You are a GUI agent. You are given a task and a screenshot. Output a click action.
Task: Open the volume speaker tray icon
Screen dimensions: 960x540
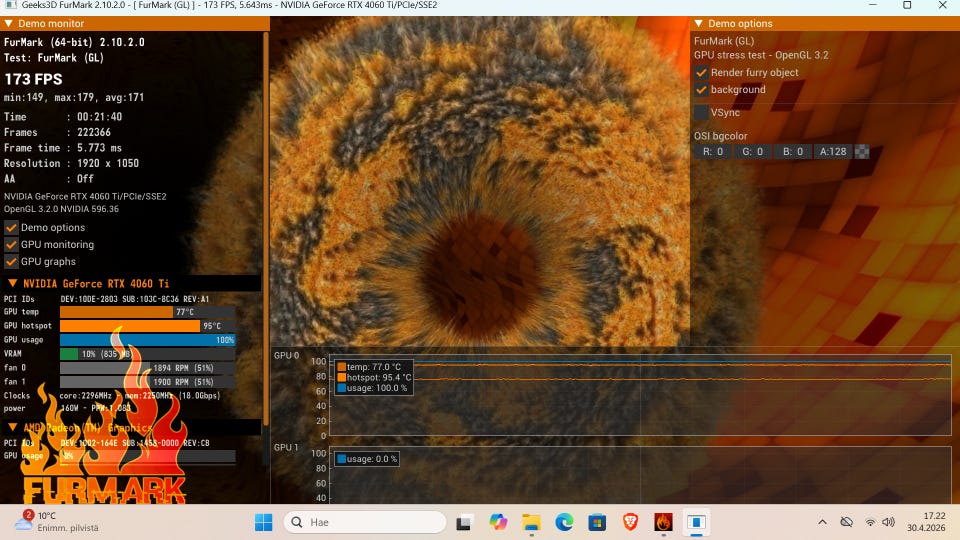(888, 522)
